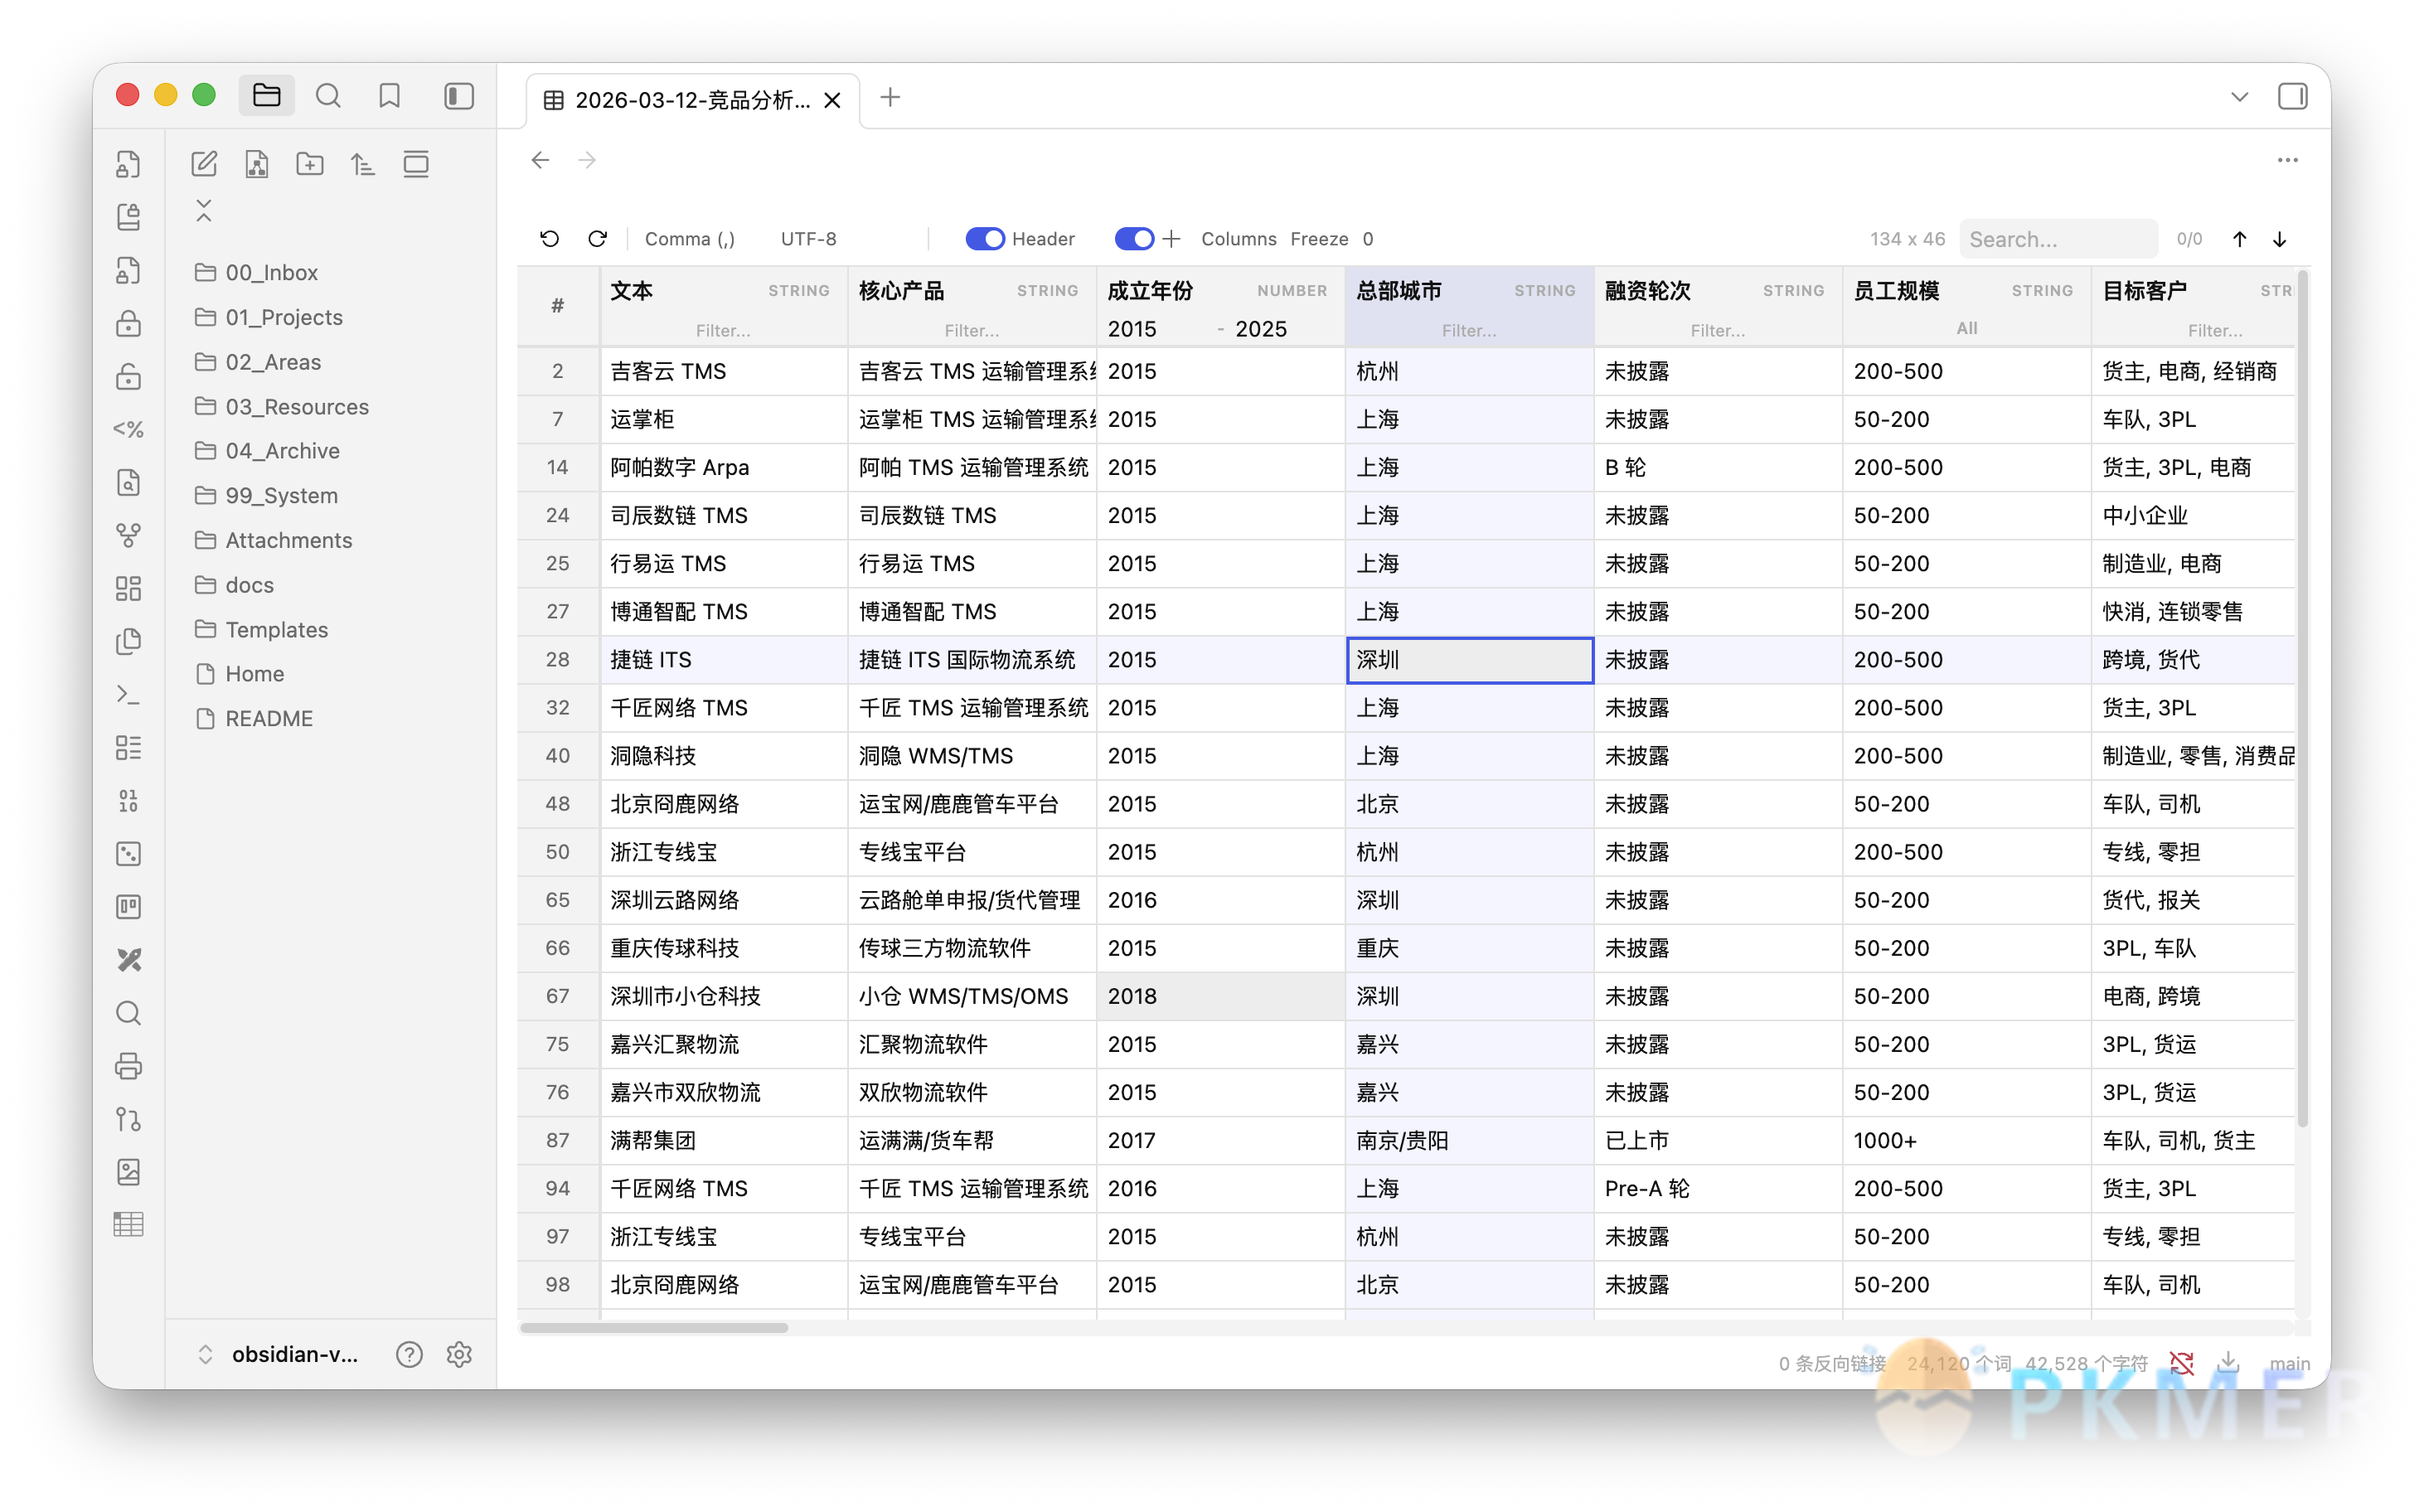
Task: Open the file explorer folder icon
Action: tap(266, 96)
